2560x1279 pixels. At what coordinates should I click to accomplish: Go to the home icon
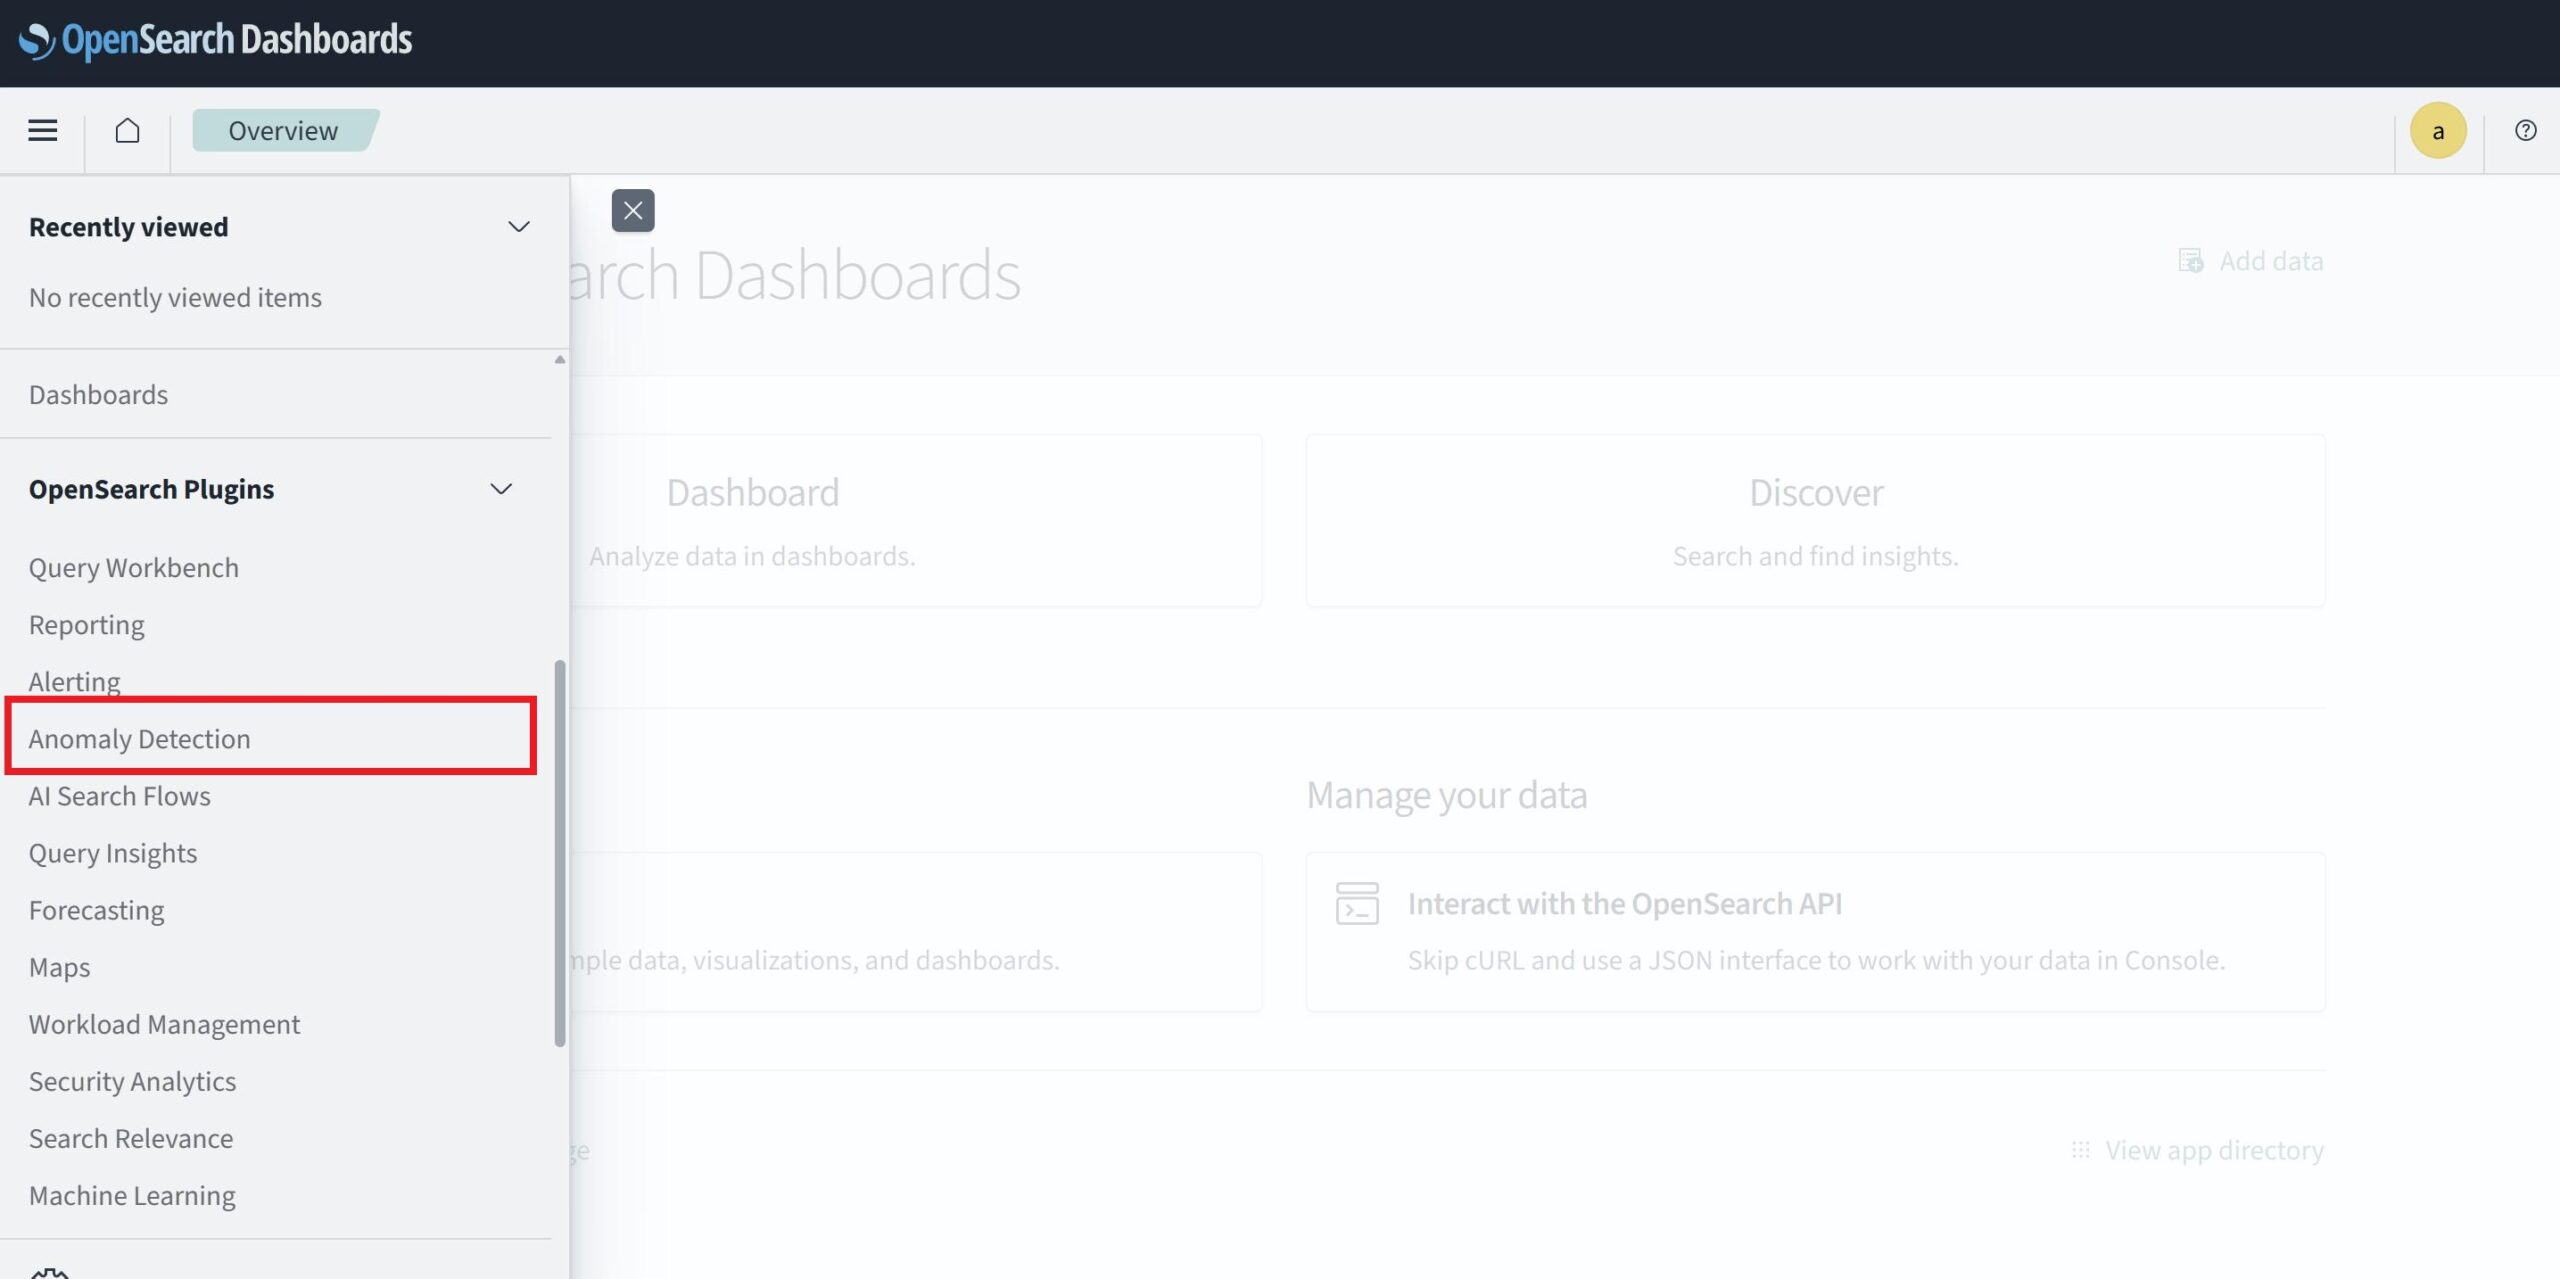point(127,131)
